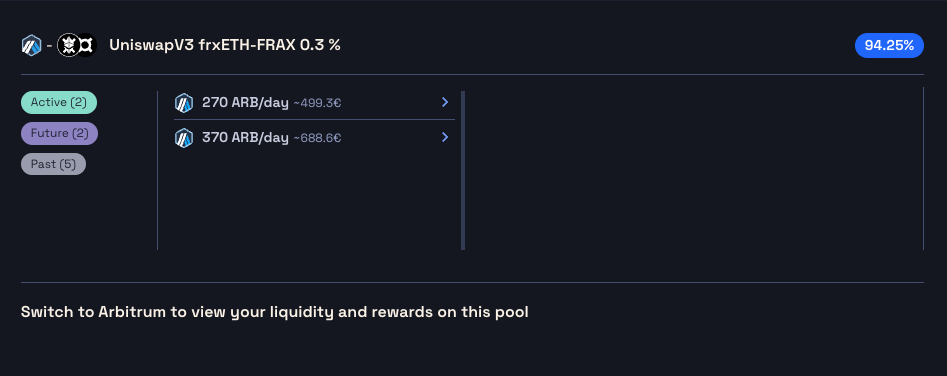Click ARB icon beside 270 ARB/day
The width and height of the screenshot is (947, 376).
[184, 103]
